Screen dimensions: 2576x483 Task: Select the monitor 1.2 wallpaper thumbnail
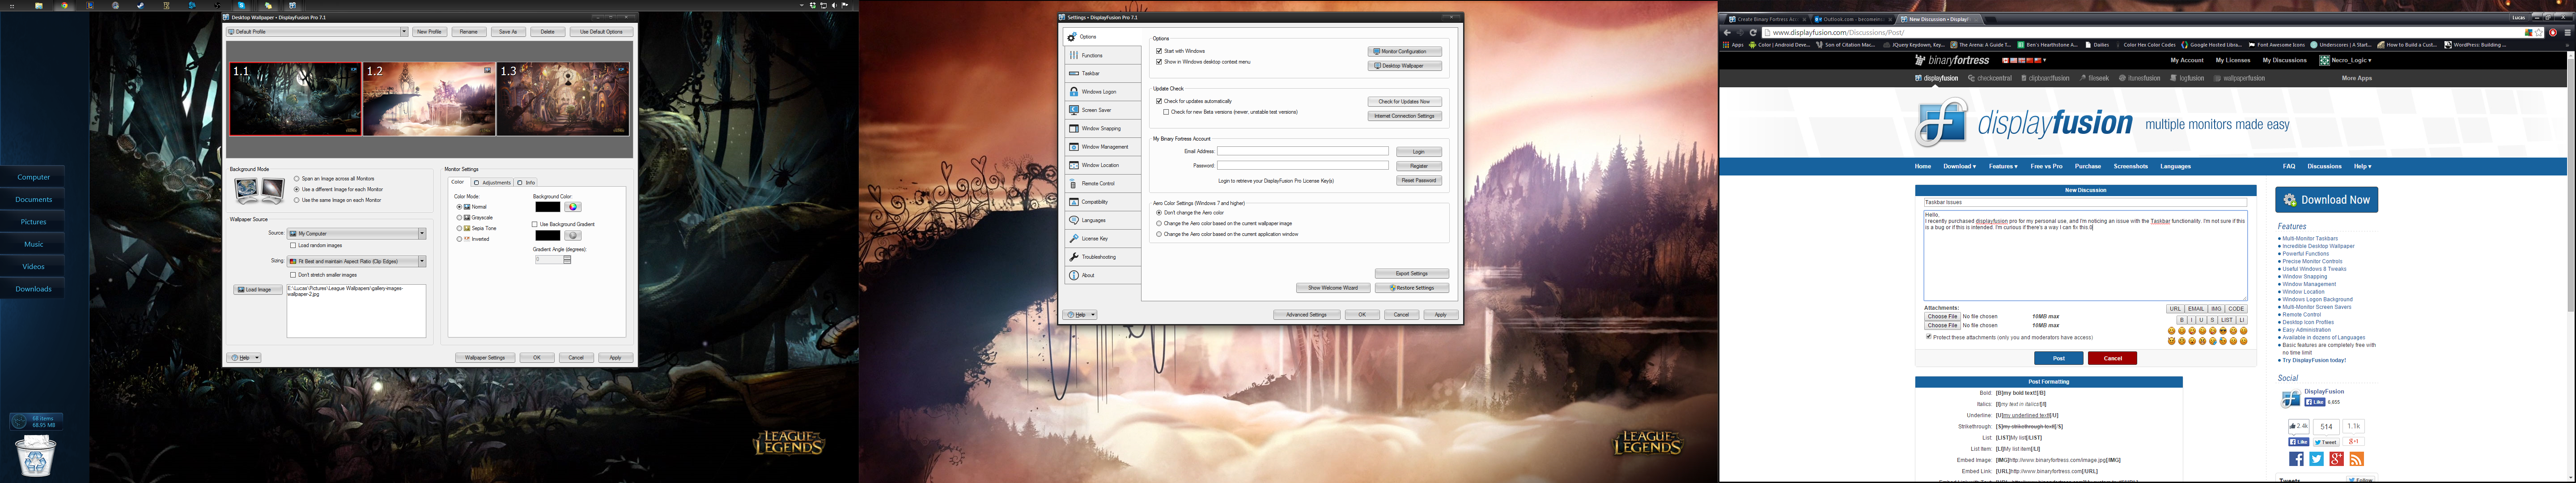(429, 99)
